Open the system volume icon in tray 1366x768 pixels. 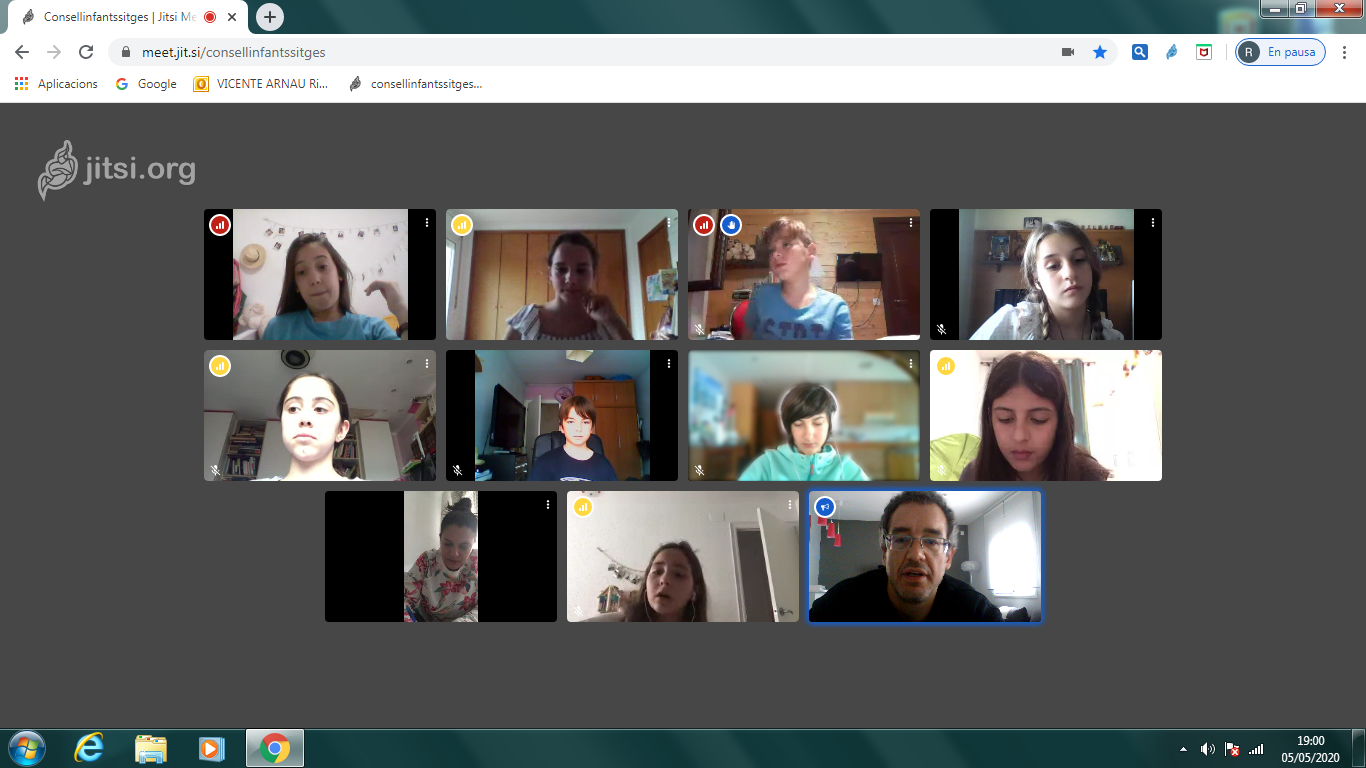coord(1208,749)
